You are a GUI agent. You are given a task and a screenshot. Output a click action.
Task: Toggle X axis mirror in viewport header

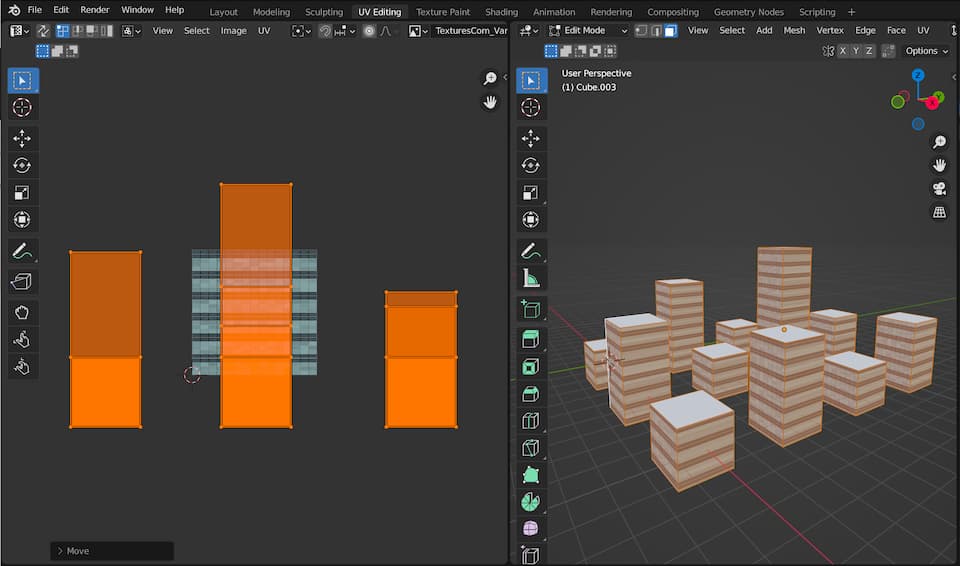tap(842, 51)
